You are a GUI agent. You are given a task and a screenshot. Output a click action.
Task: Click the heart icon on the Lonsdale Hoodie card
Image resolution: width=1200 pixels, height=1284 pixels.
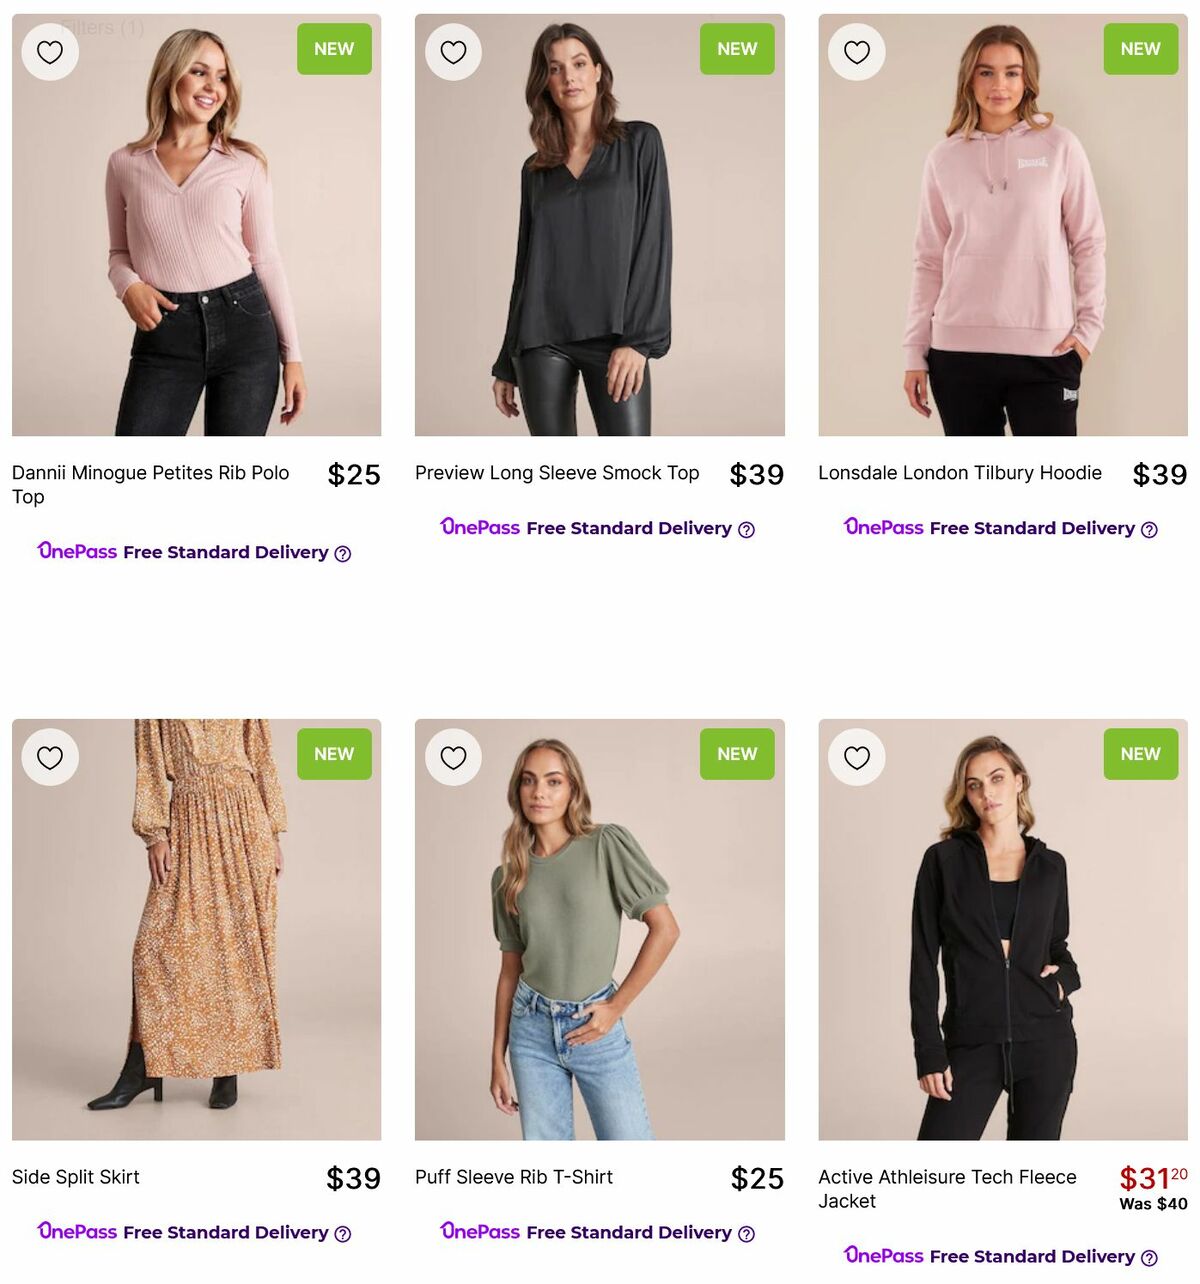pyautogui.click(x=856, y=51)
